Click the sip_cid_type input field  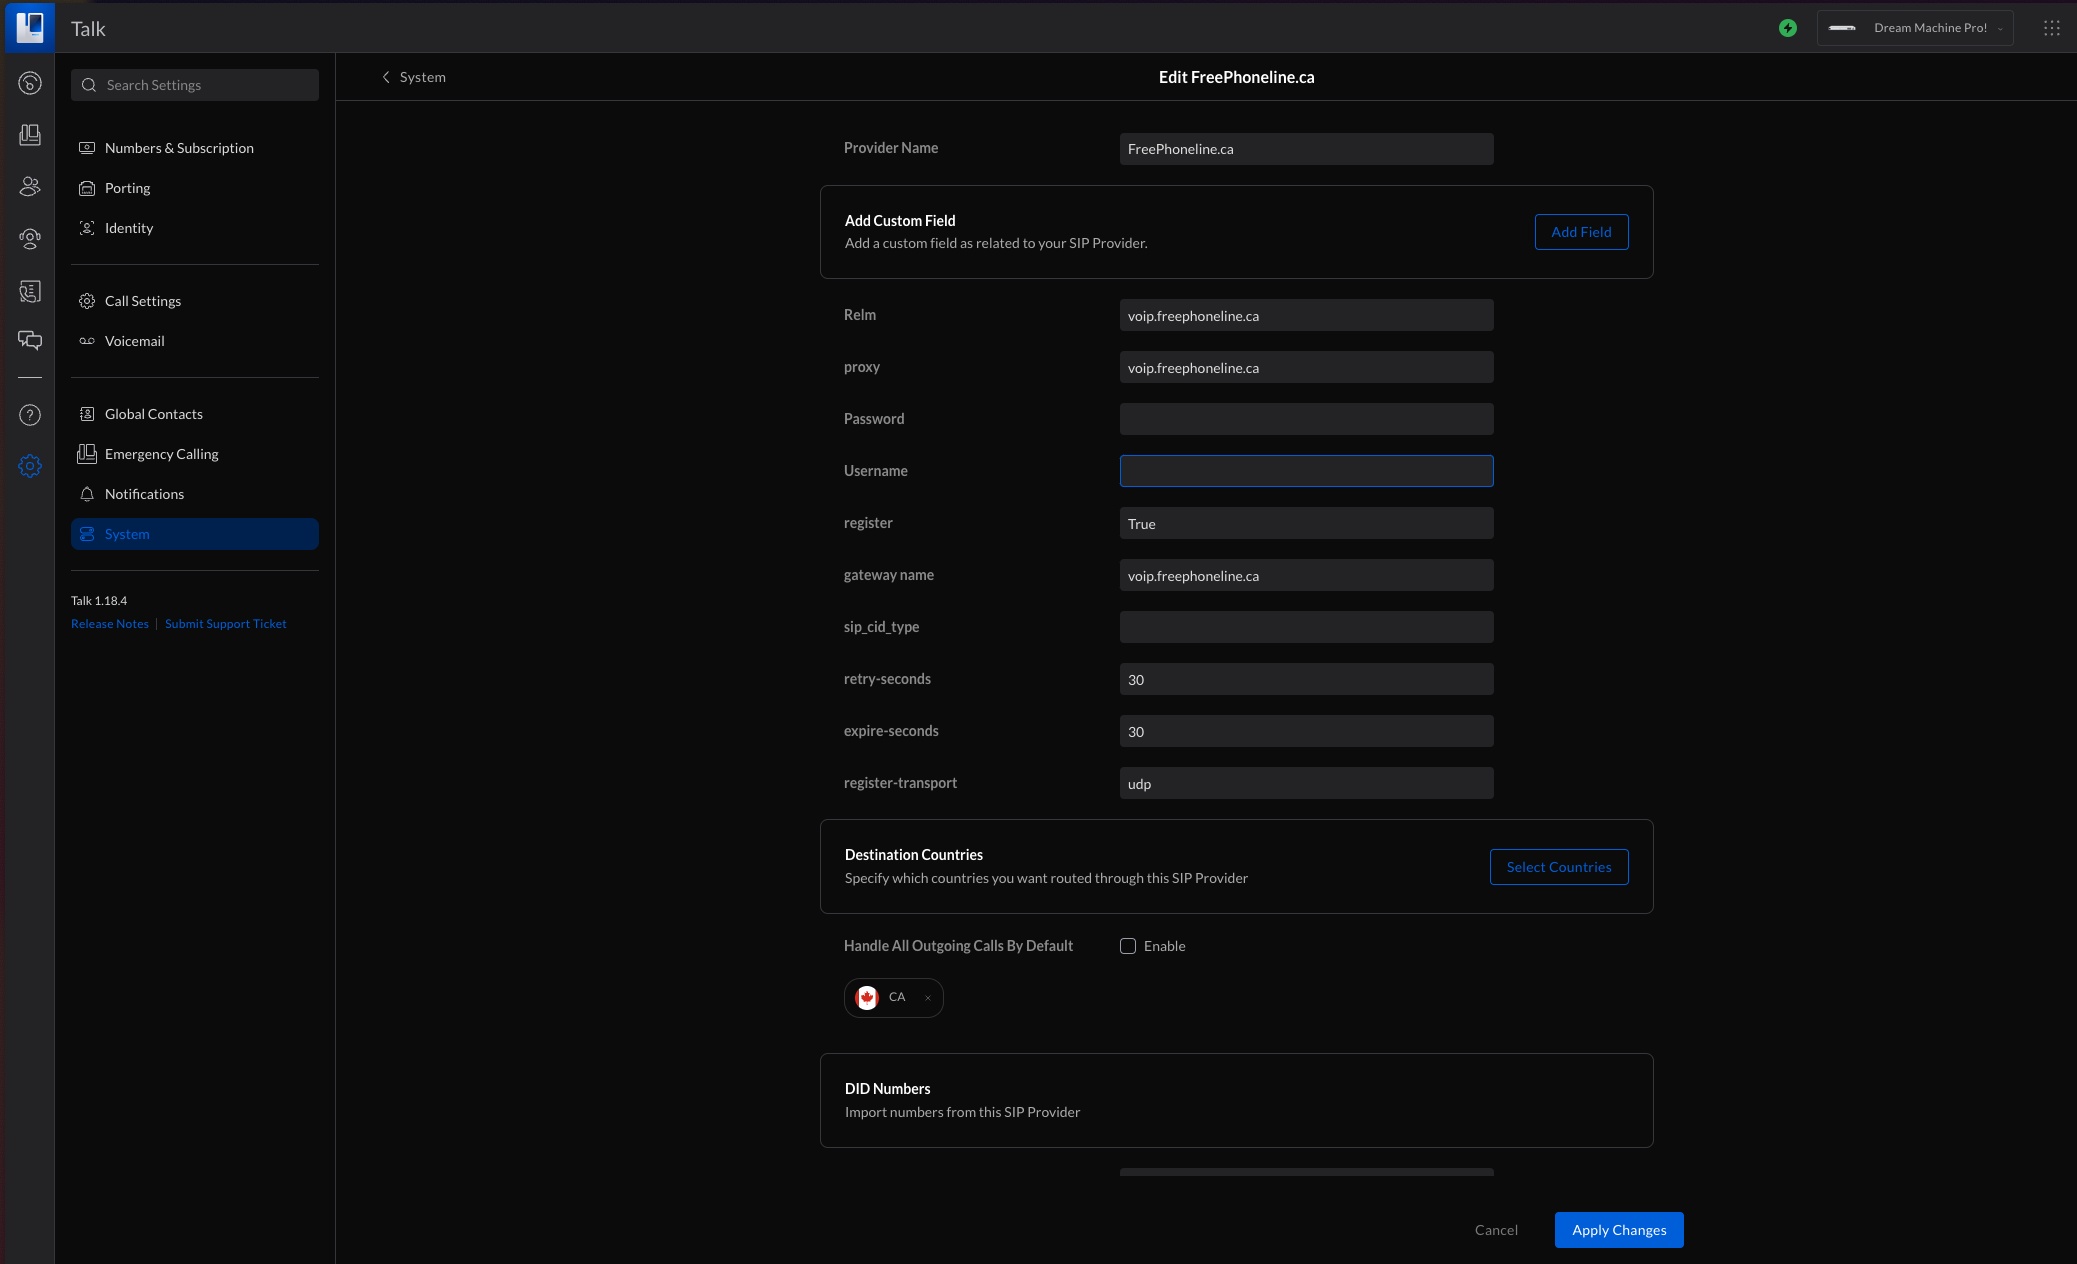pos(1307,627)
